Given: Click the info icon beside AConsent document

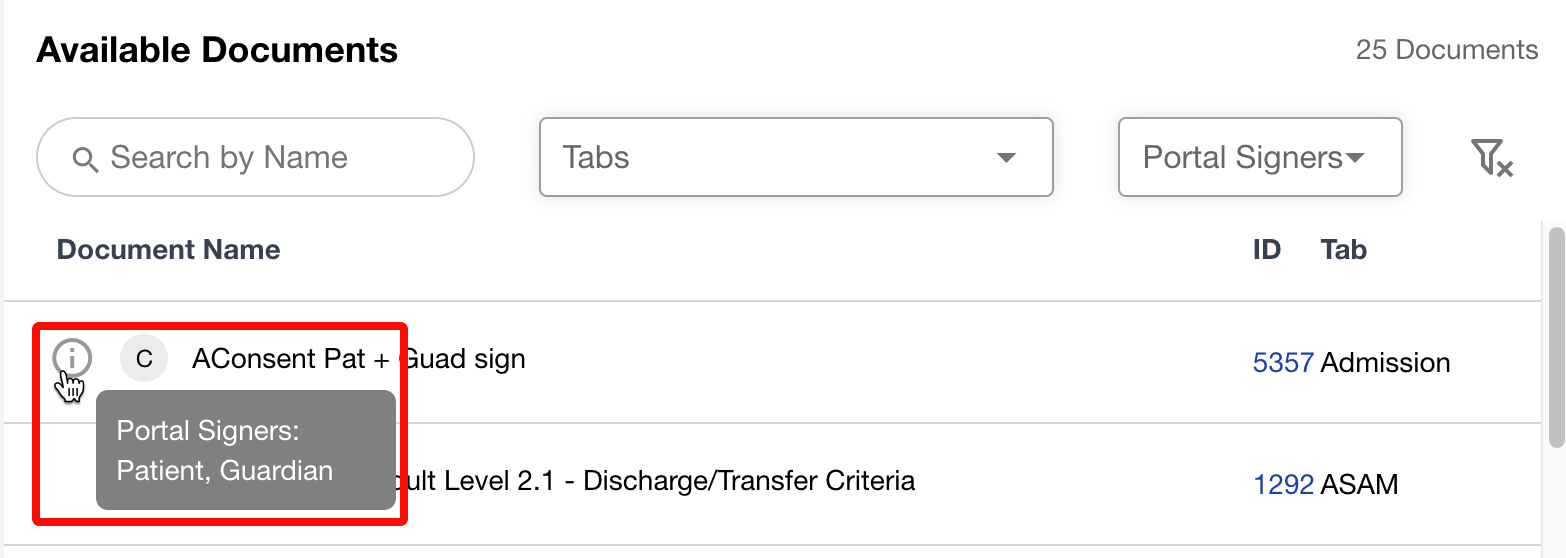Looking at the screenshot, I should point(72,358).
